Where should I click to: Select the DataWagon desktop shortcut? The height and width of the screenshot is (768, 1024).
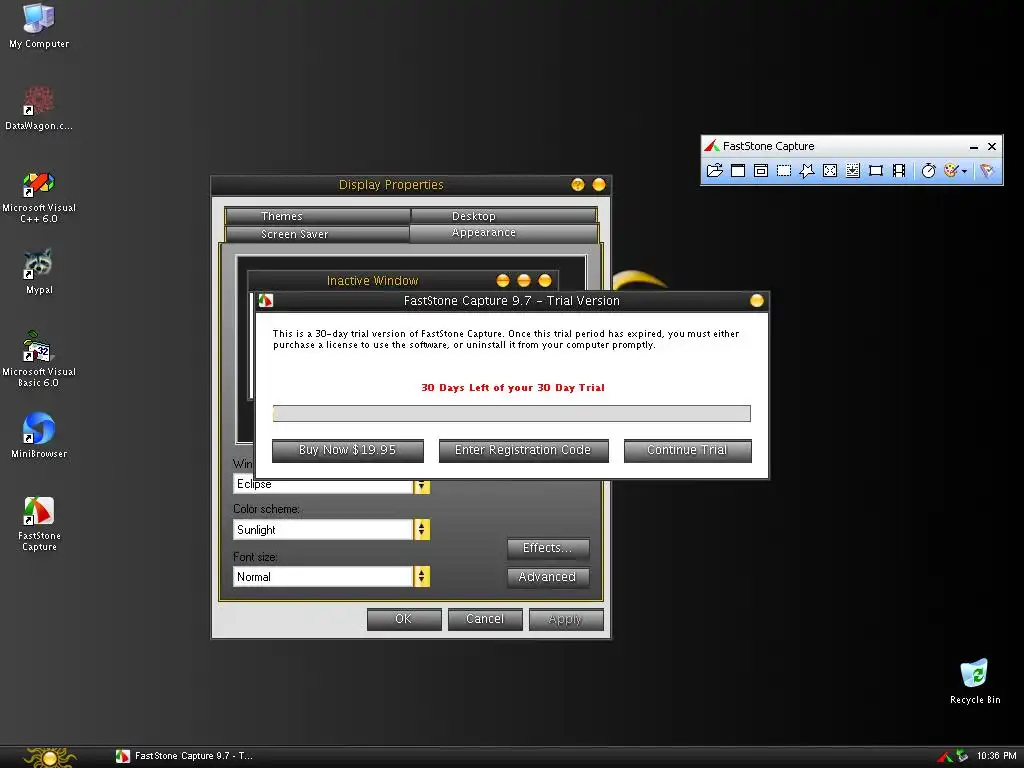39,108
